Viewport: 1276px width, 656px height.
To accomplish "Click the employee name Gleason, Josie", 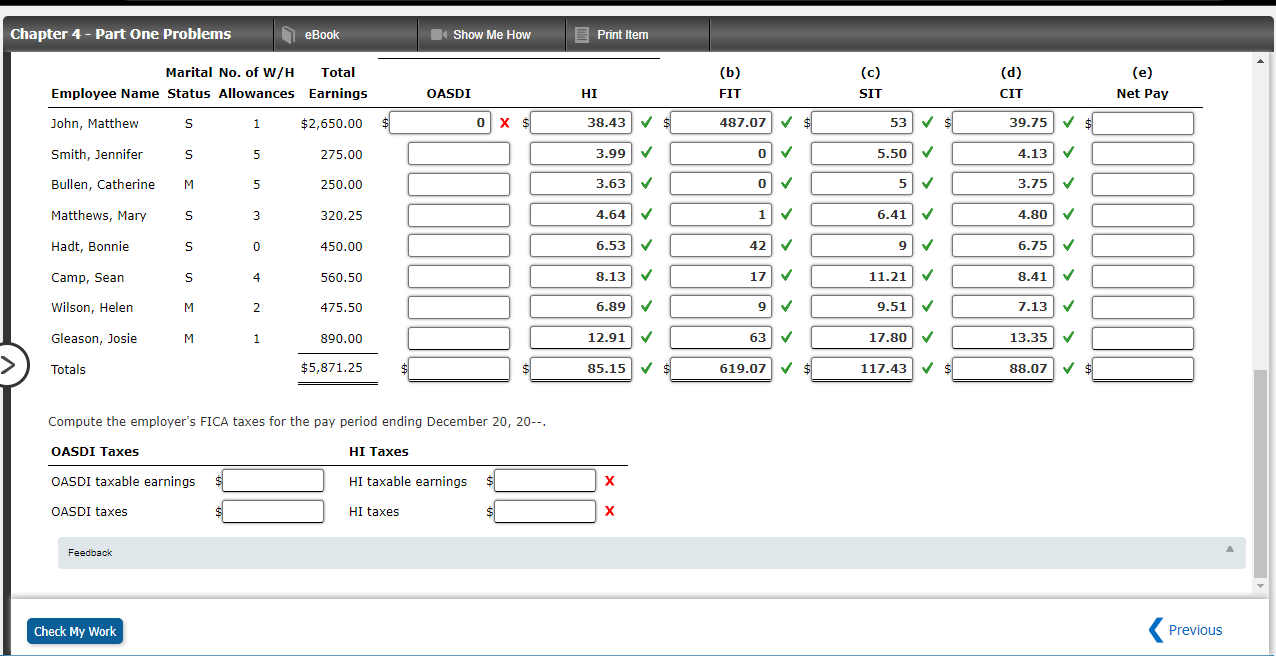I will [x=94, y=339].
